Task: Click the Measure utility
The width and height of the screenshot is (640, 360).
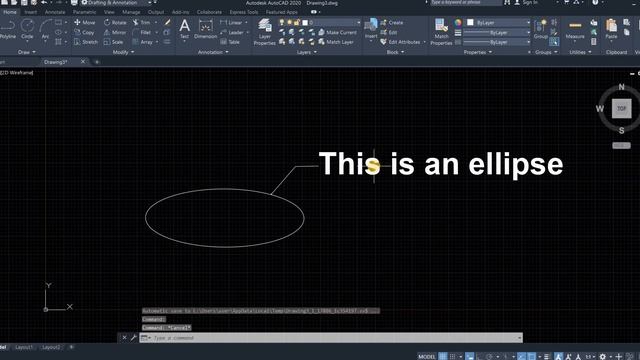Action: [x=575, y=29]
